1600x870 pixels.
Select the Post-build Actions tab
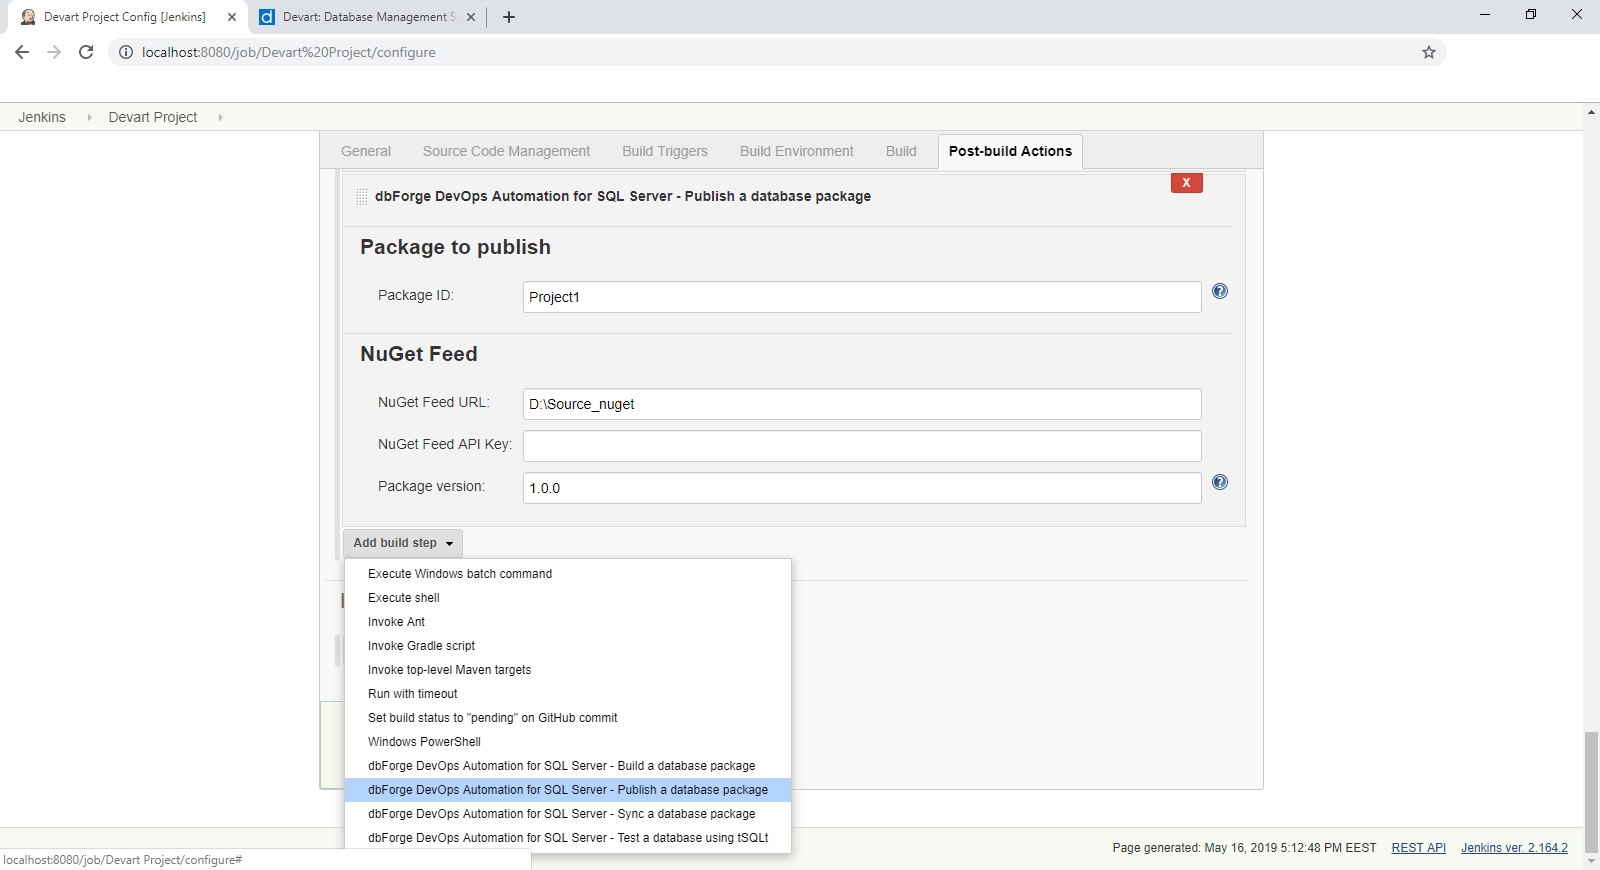1010,151
